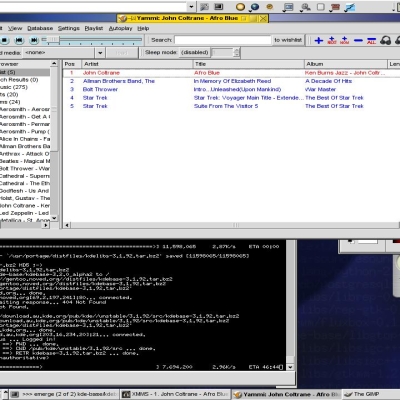Click the sleep mode spinner arrows

coord(236,52)
